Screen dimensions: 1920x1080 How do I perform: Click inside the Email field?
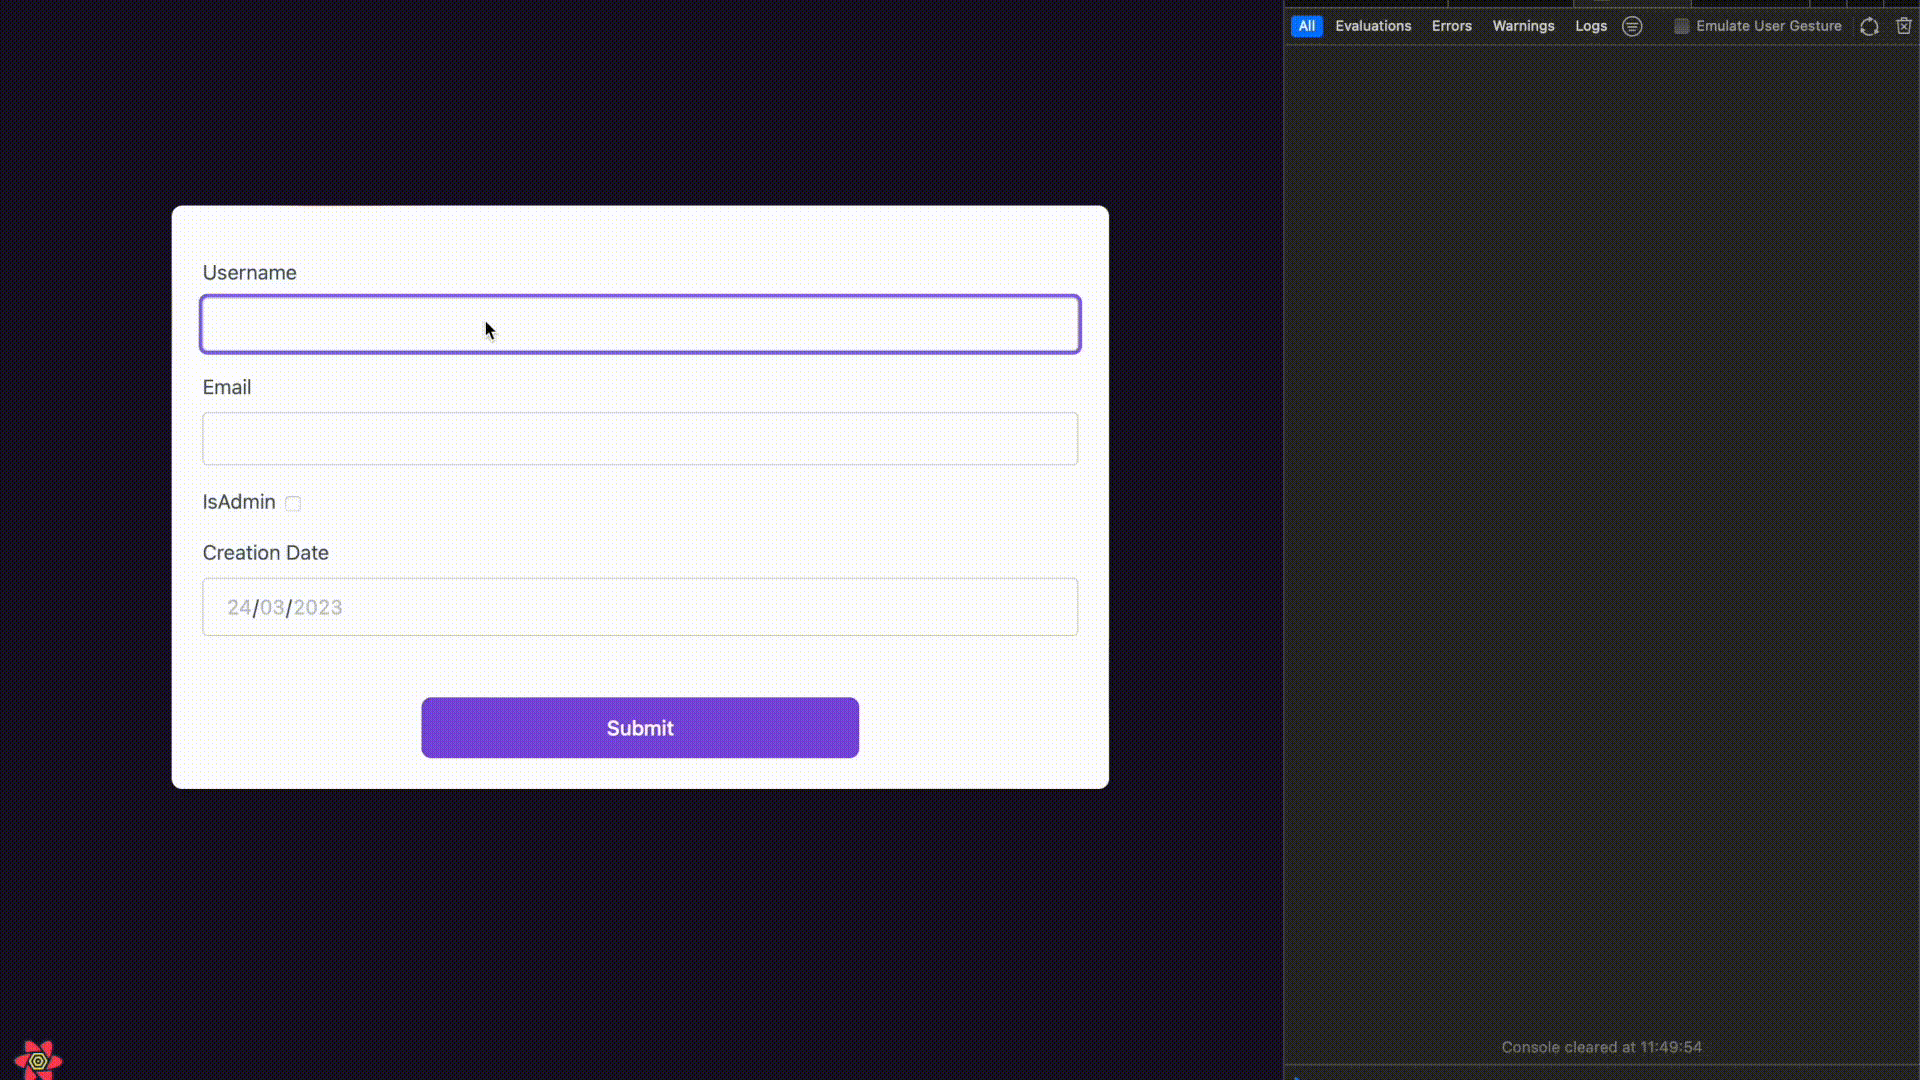(x=640, y=438)
